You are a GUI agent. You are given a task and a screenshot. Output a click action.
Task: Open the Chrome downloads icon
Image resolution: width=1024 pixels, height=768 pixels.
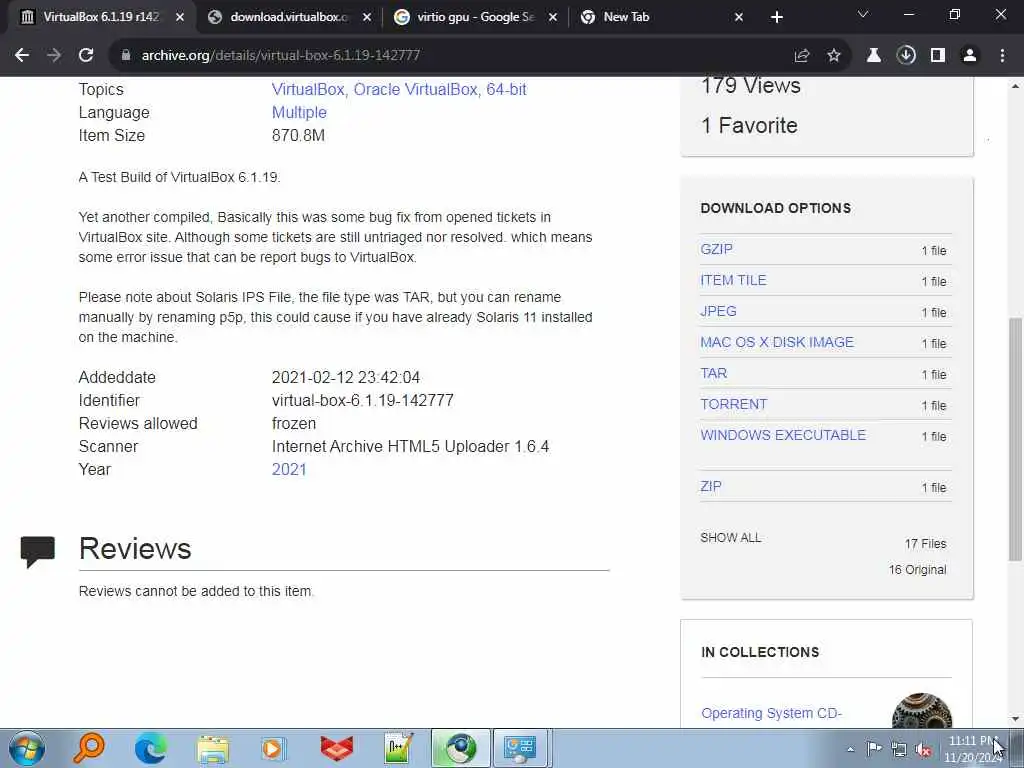pyautogui.click(x=906, y=56)
